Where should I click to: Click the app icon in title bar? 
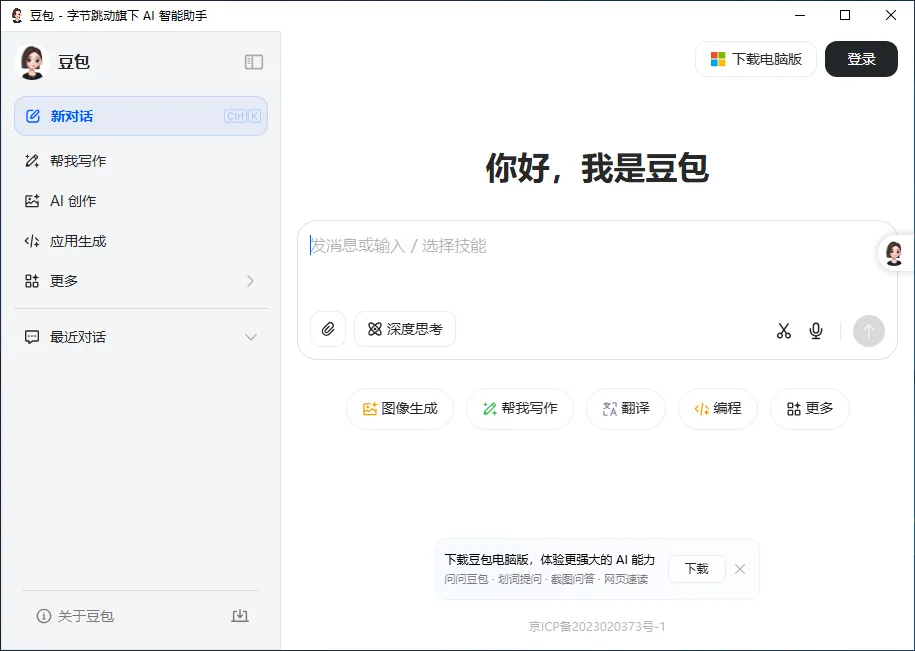(x=18, y=15)
